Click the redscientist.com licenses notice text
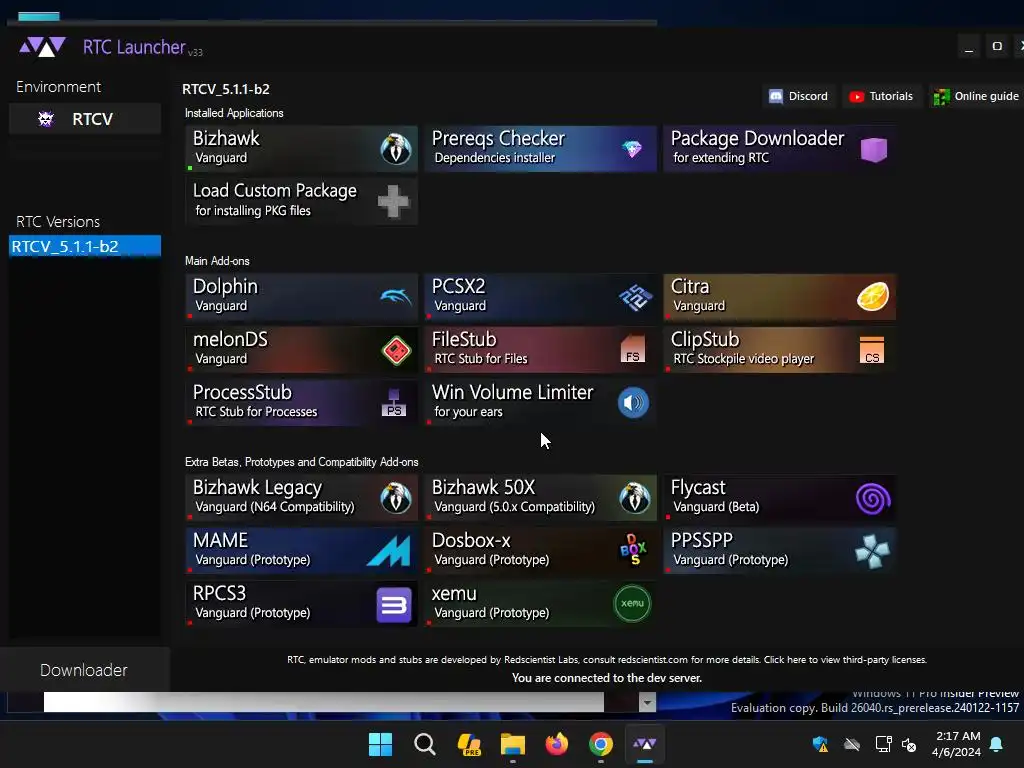1024x768 pixels. click(x=607, y=660)
